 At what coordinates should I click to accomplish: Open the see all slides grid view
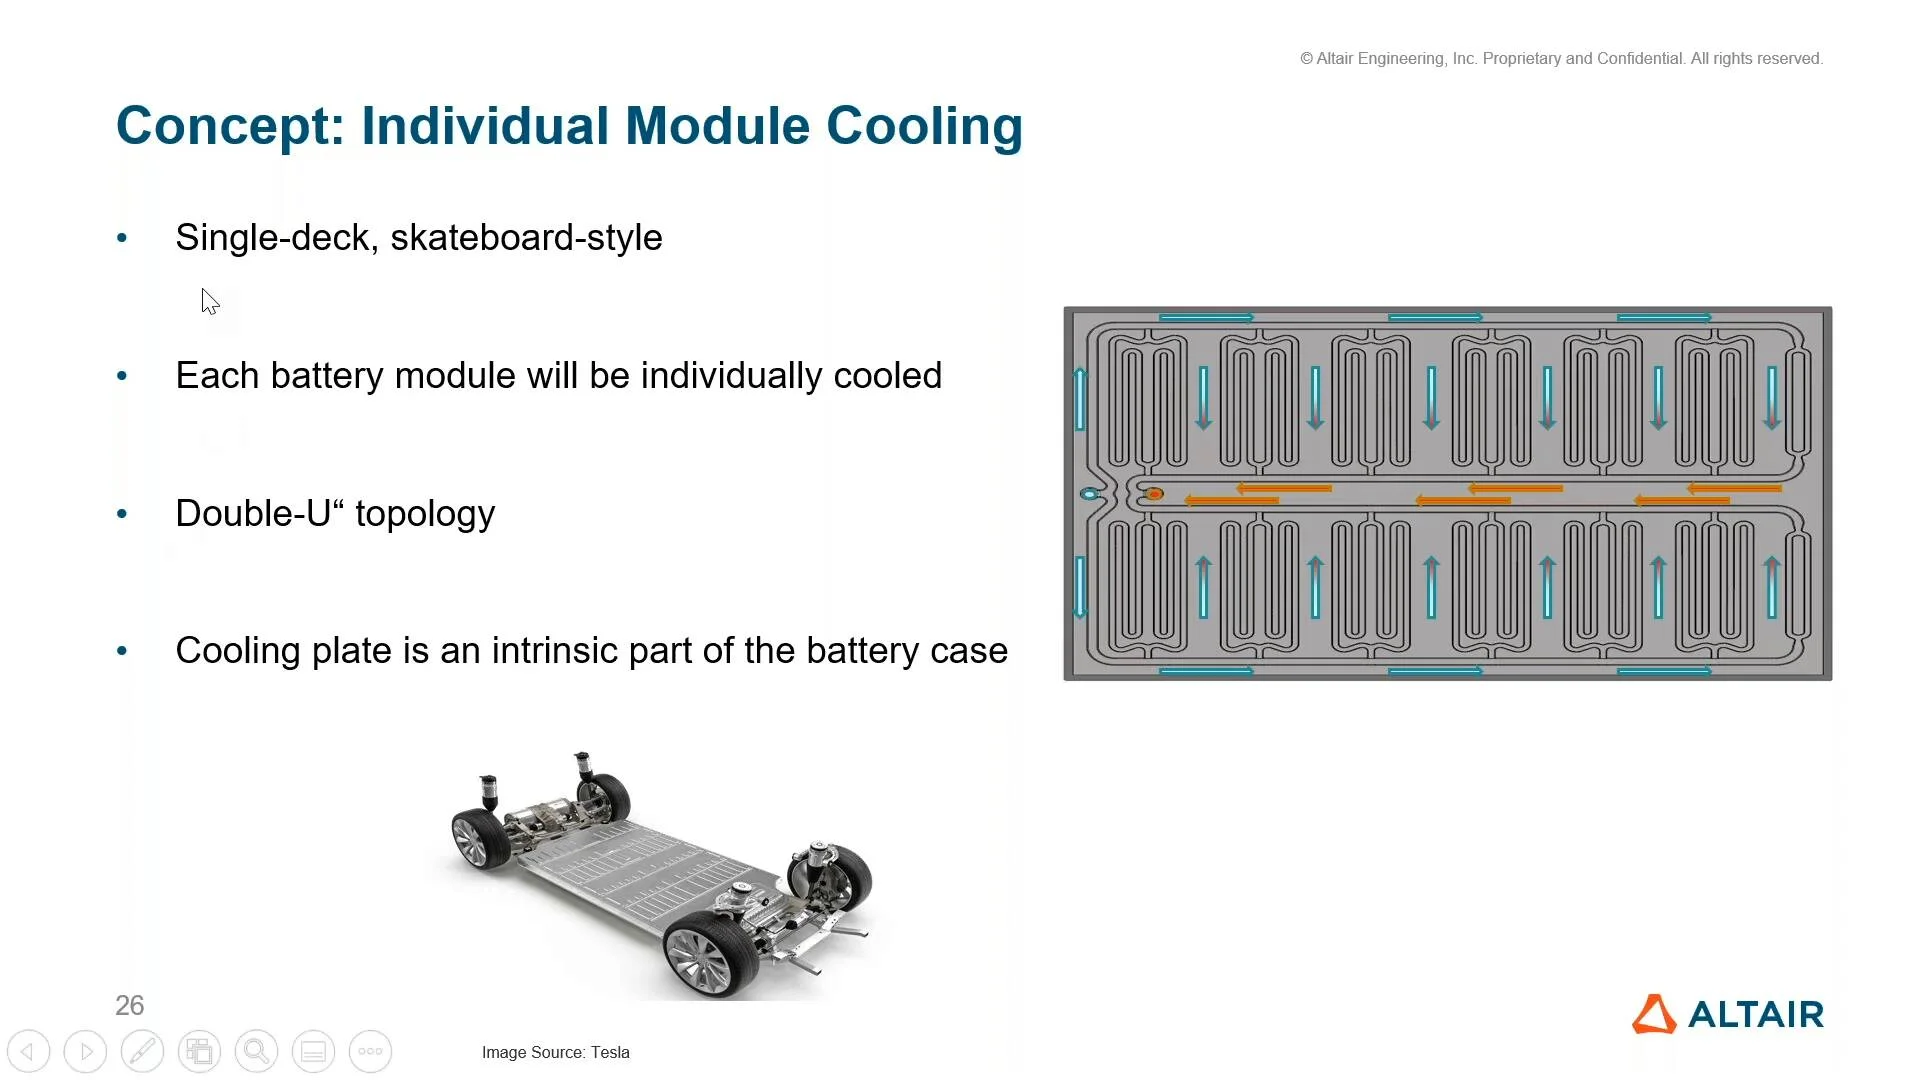point(199,1051)
